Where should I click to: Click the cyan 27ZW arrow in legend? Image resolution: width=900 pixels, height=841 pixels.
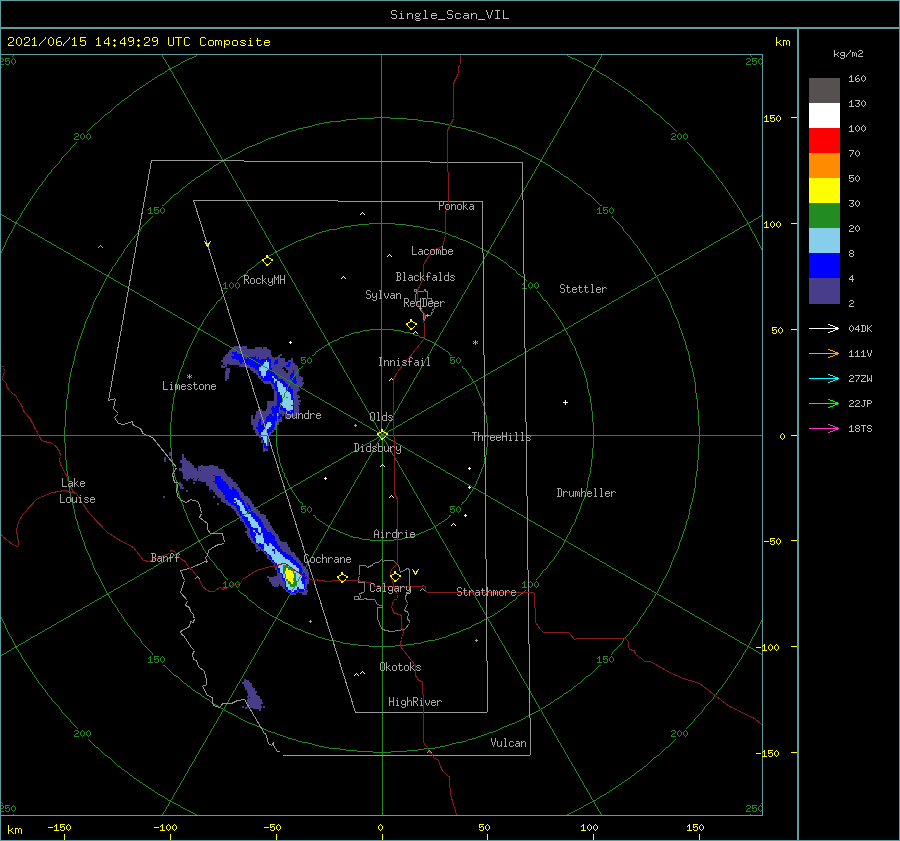point(824,378)
